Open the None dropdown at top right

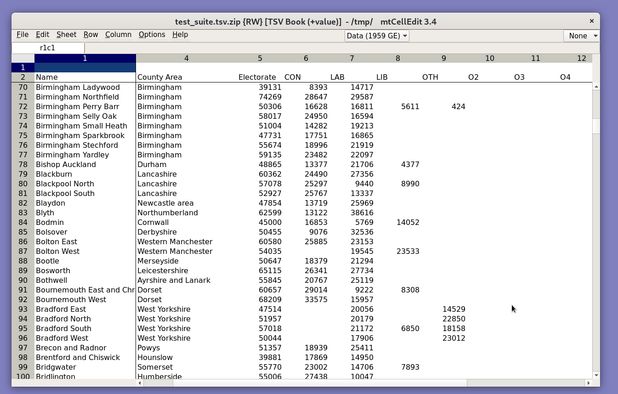(x=582, y=36)
